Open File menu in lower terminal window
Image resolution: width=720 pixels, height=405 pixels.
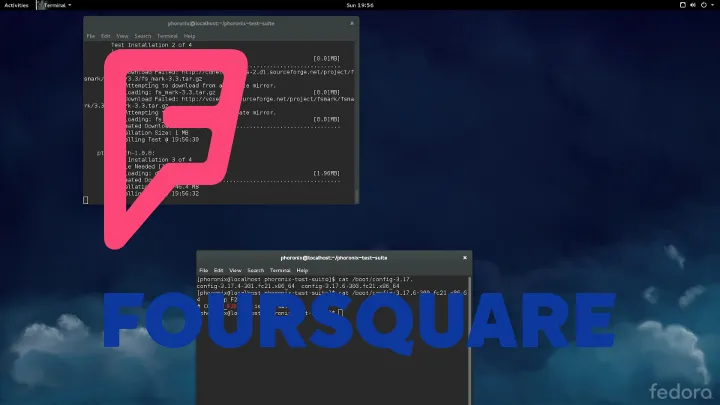(203, 270)
